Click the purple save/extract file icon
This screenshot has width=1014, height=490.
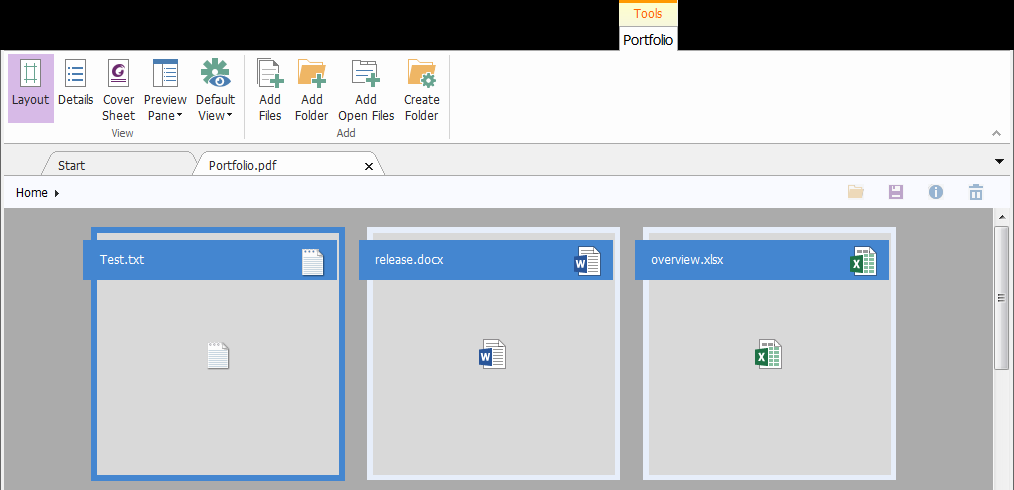(896, 192)
